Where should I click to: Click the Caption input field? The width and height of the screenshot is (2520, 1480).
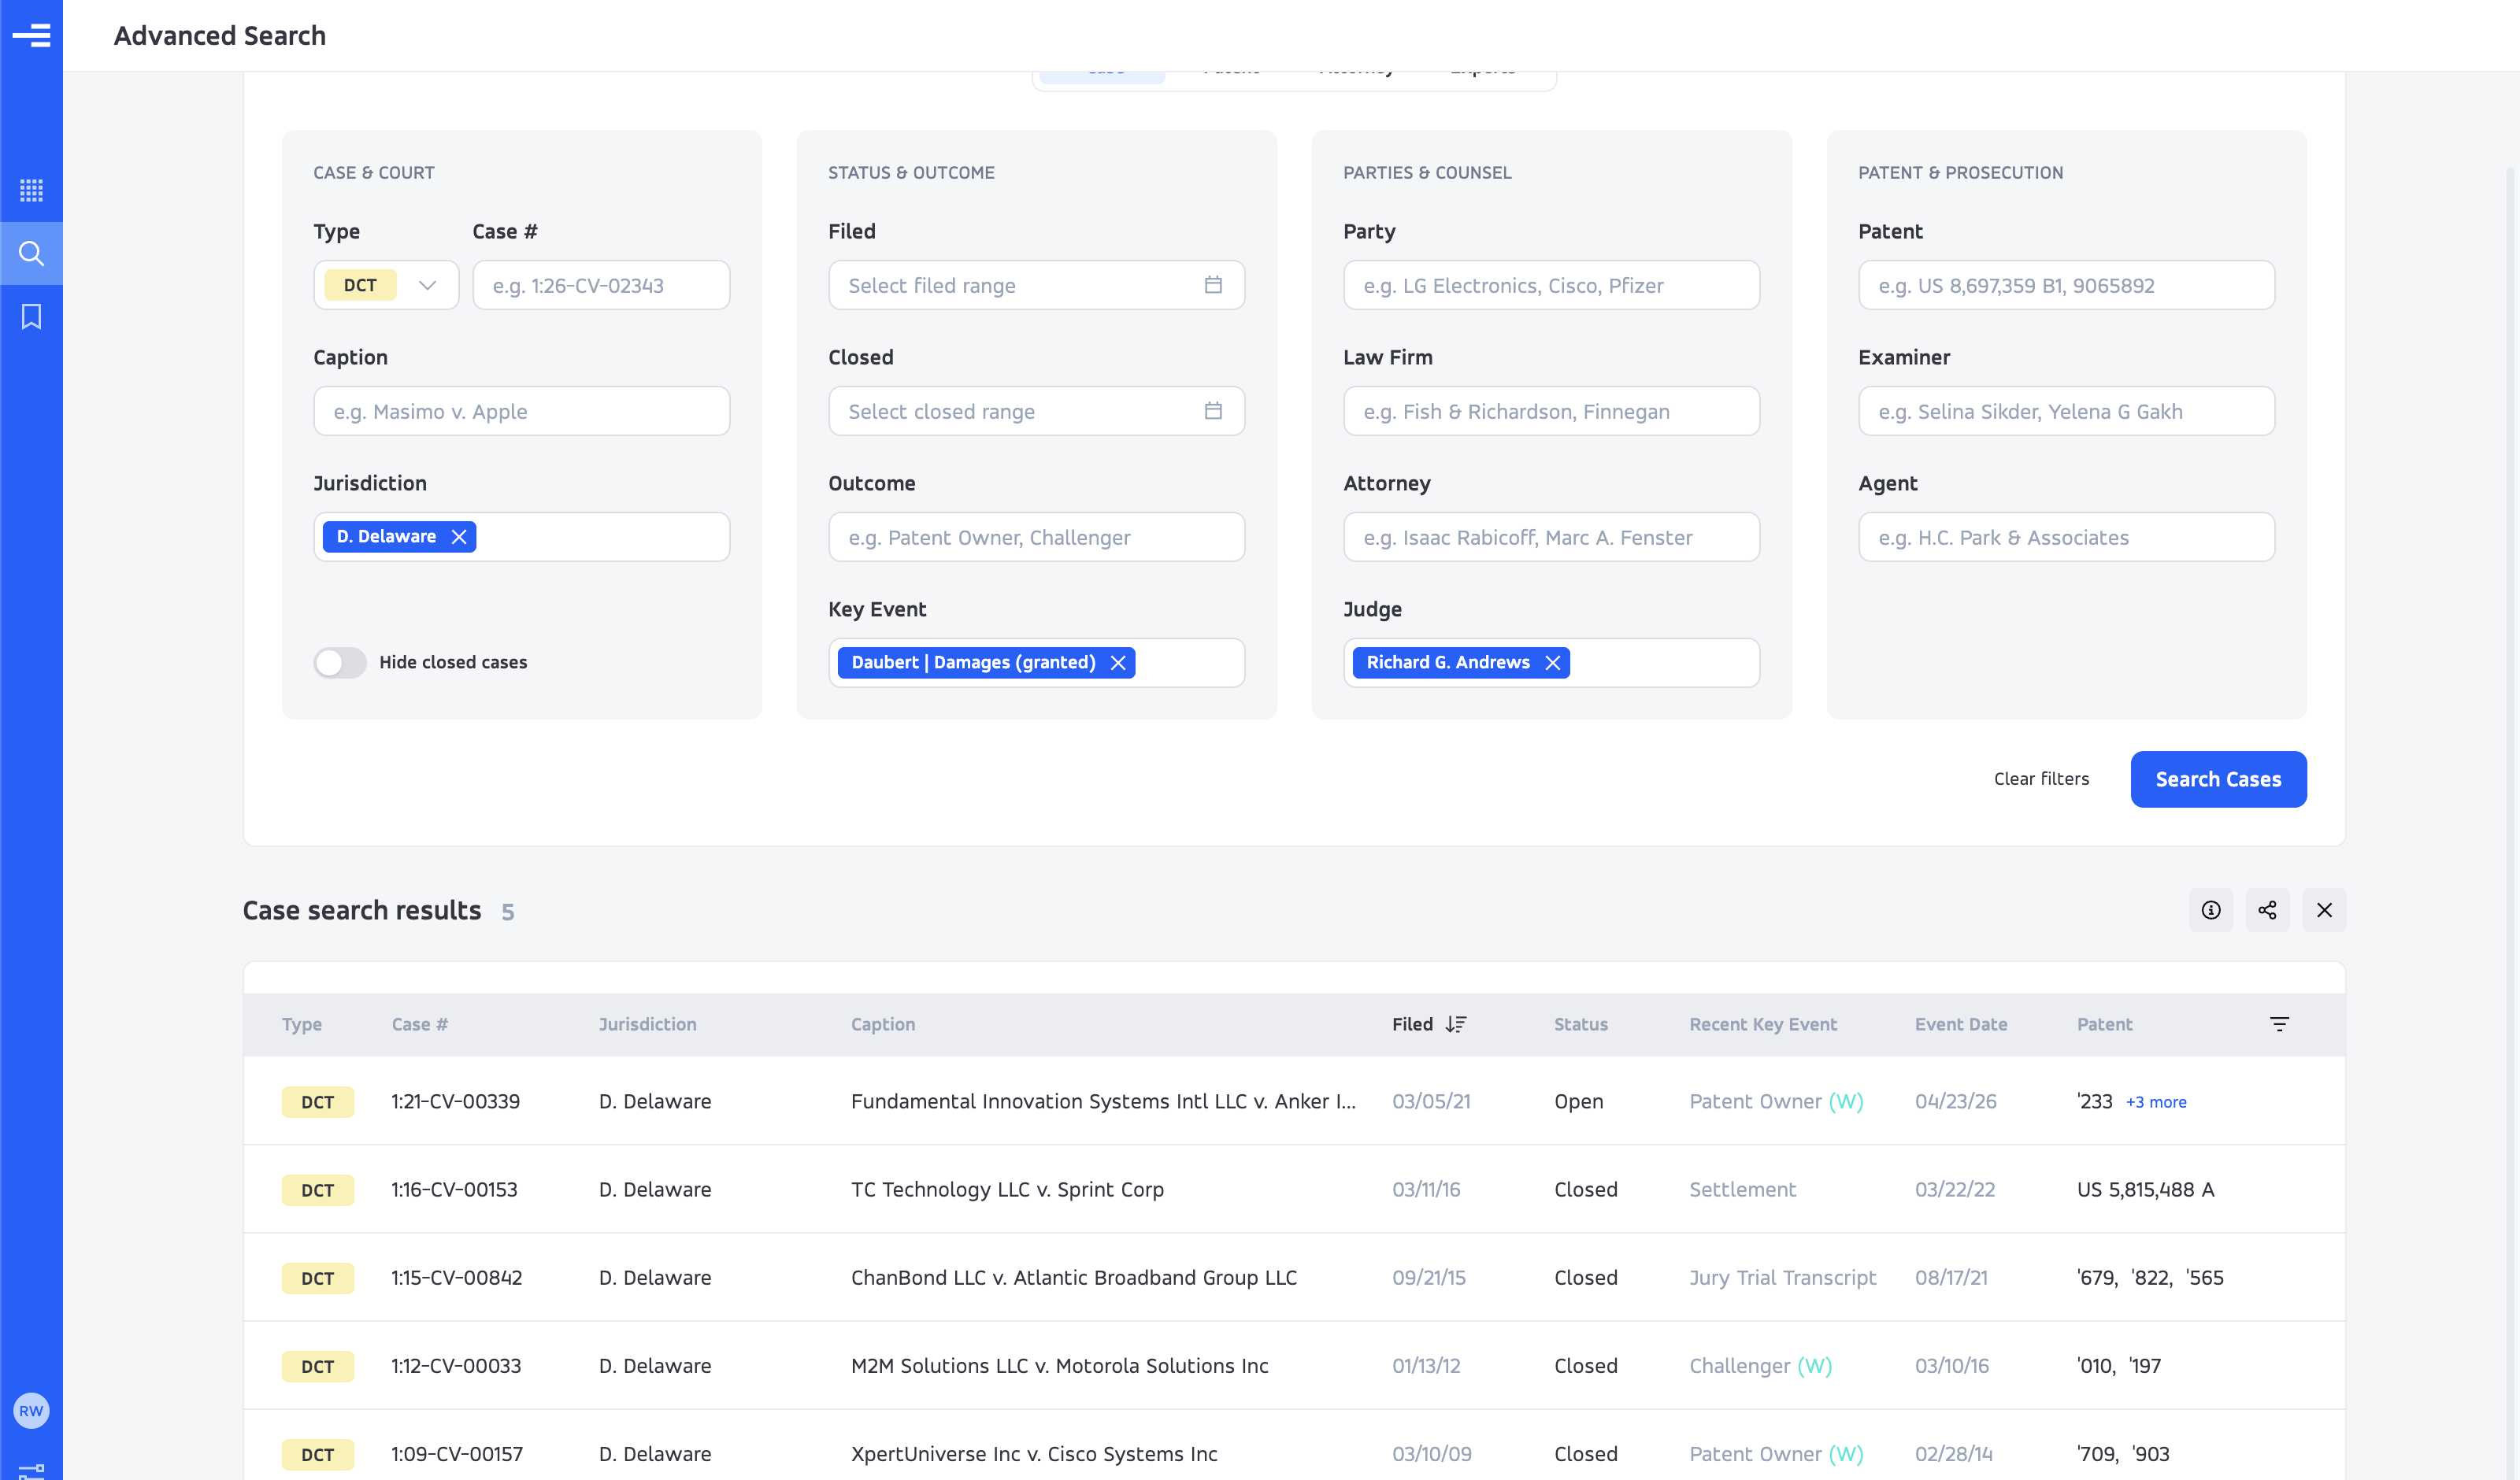[522, 411]
